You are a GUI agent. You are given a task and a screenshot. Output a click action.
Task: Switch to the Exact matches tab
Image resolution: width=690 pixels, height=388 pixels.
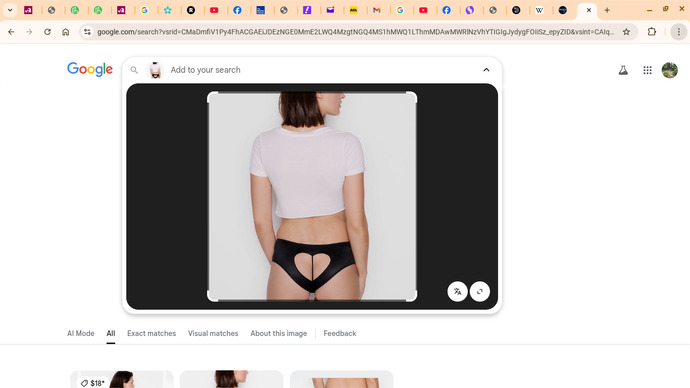click(x=151, y=333)
